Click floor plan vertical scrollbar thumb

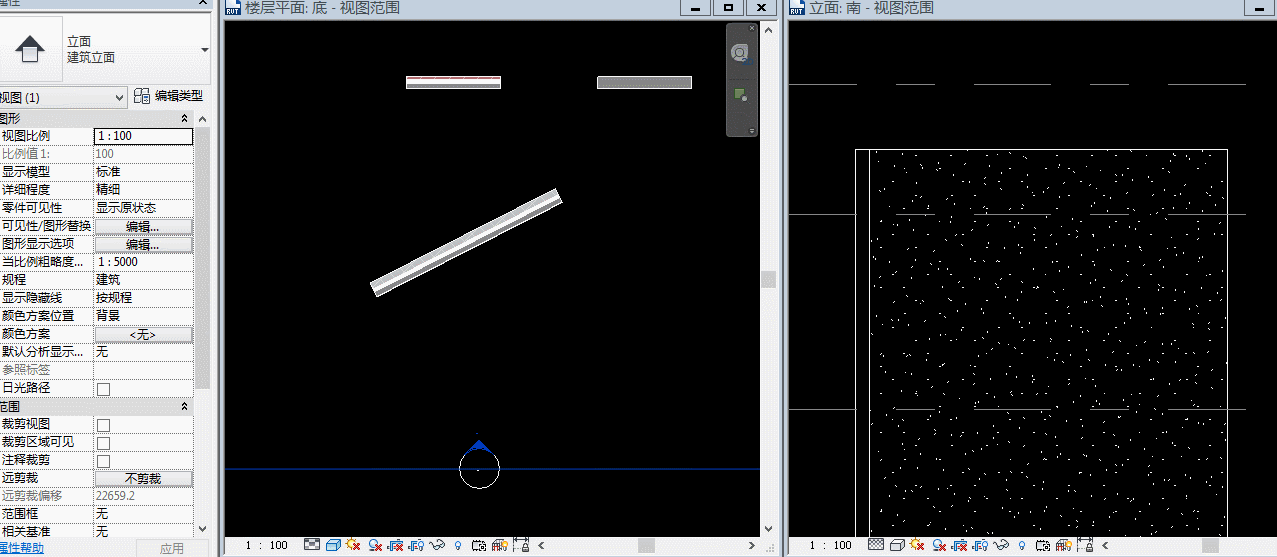coord(768,280)
